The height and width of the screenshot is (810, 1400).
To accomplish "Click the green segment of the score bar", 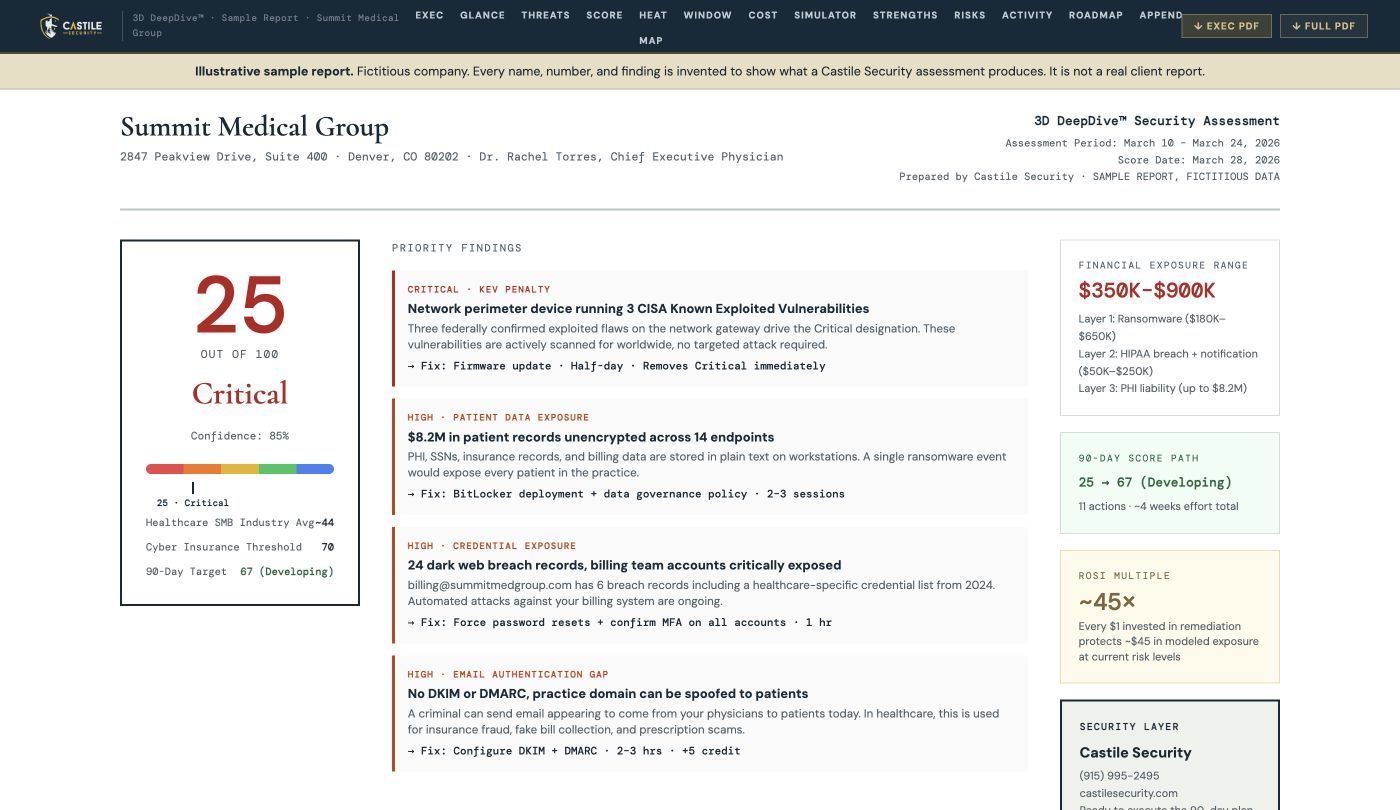I will click(277, 469).
